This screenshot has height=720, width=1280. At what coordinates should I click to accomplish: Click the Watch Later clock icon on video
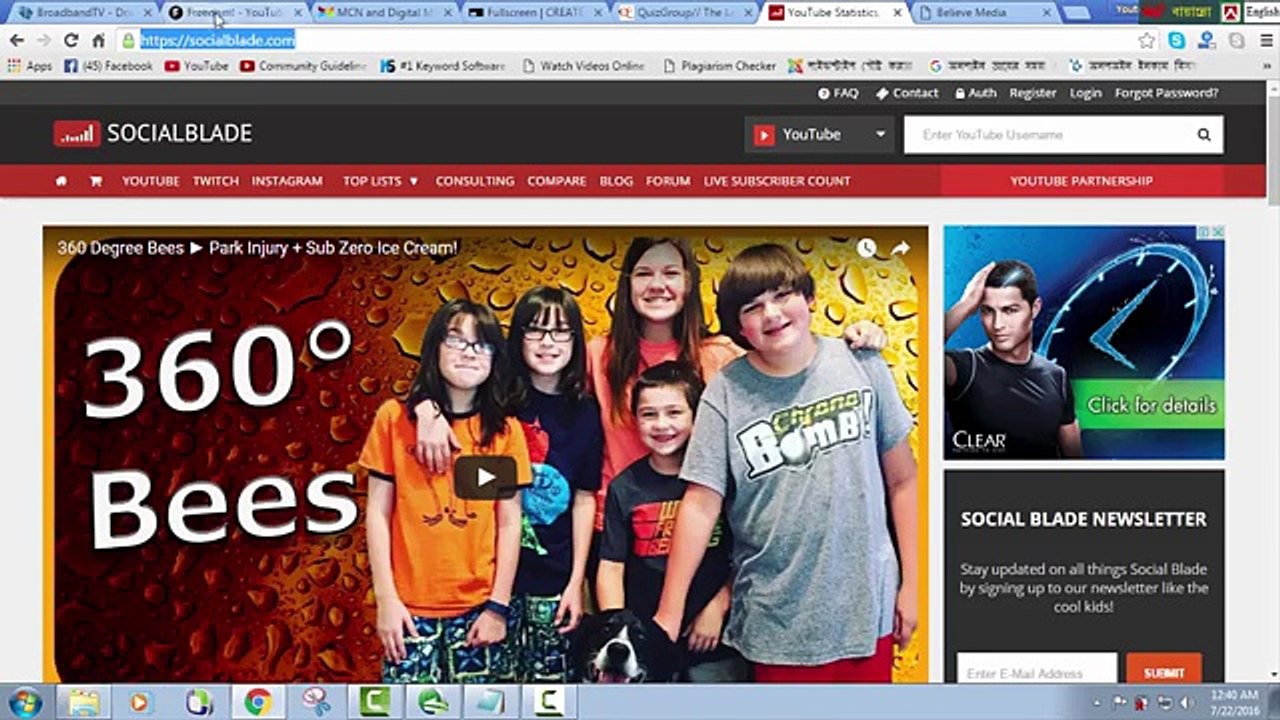point(866,248)
